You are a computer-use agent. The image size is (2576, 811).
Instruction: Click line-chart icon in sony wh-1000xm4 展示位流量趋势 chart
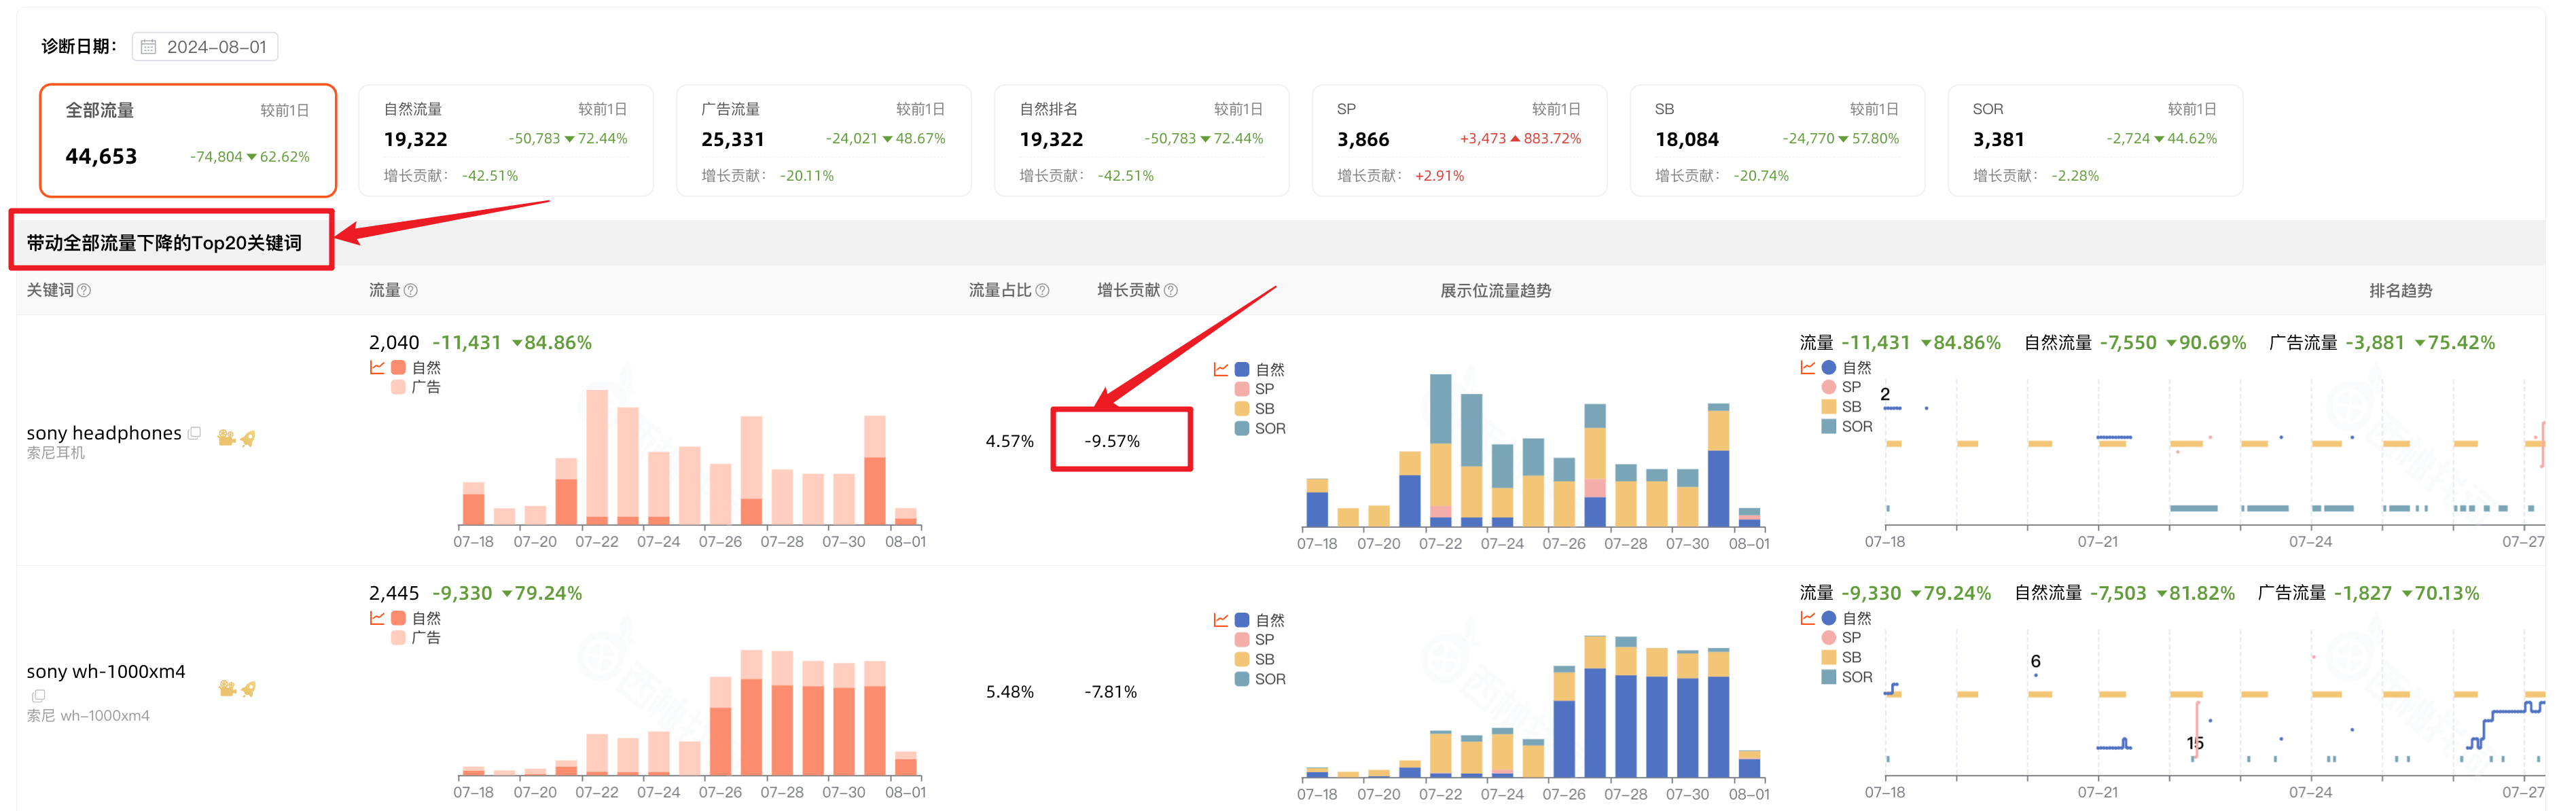(1221, 620)
